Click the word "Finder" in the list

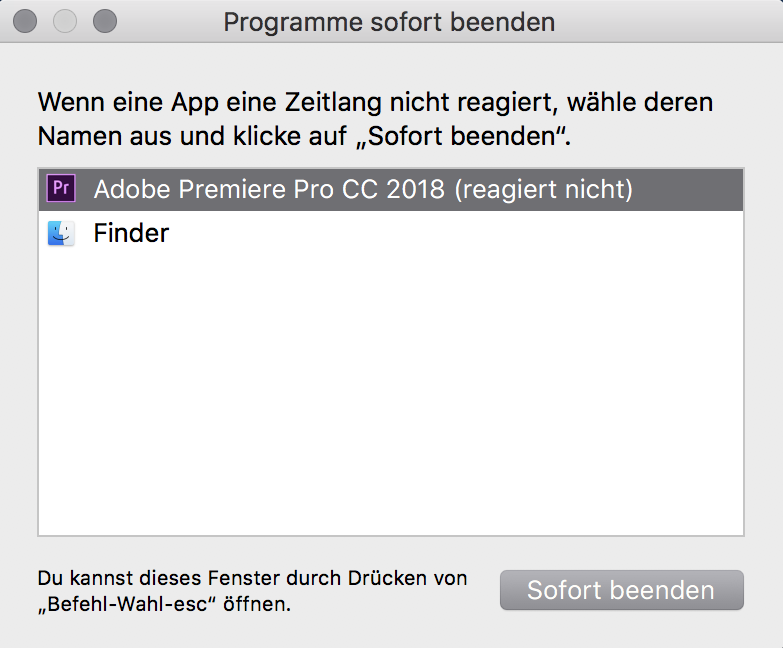click(x=131, y=234)
